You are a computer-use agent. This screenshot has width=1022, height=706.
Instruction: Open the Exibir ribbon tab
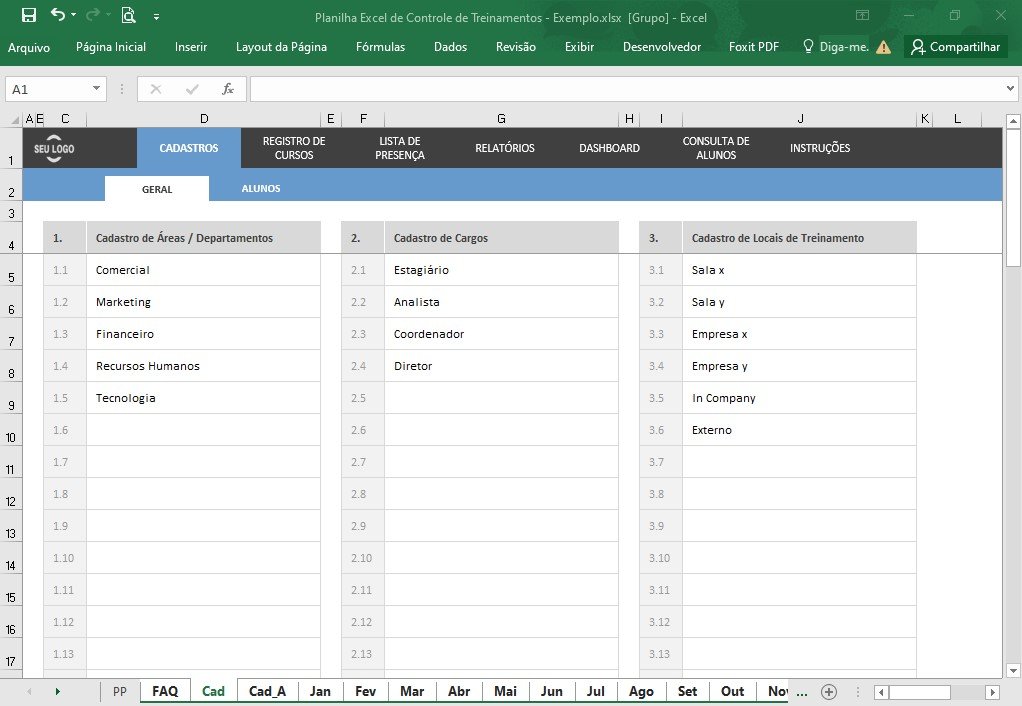pyautogui.click(x=579, y=47)
